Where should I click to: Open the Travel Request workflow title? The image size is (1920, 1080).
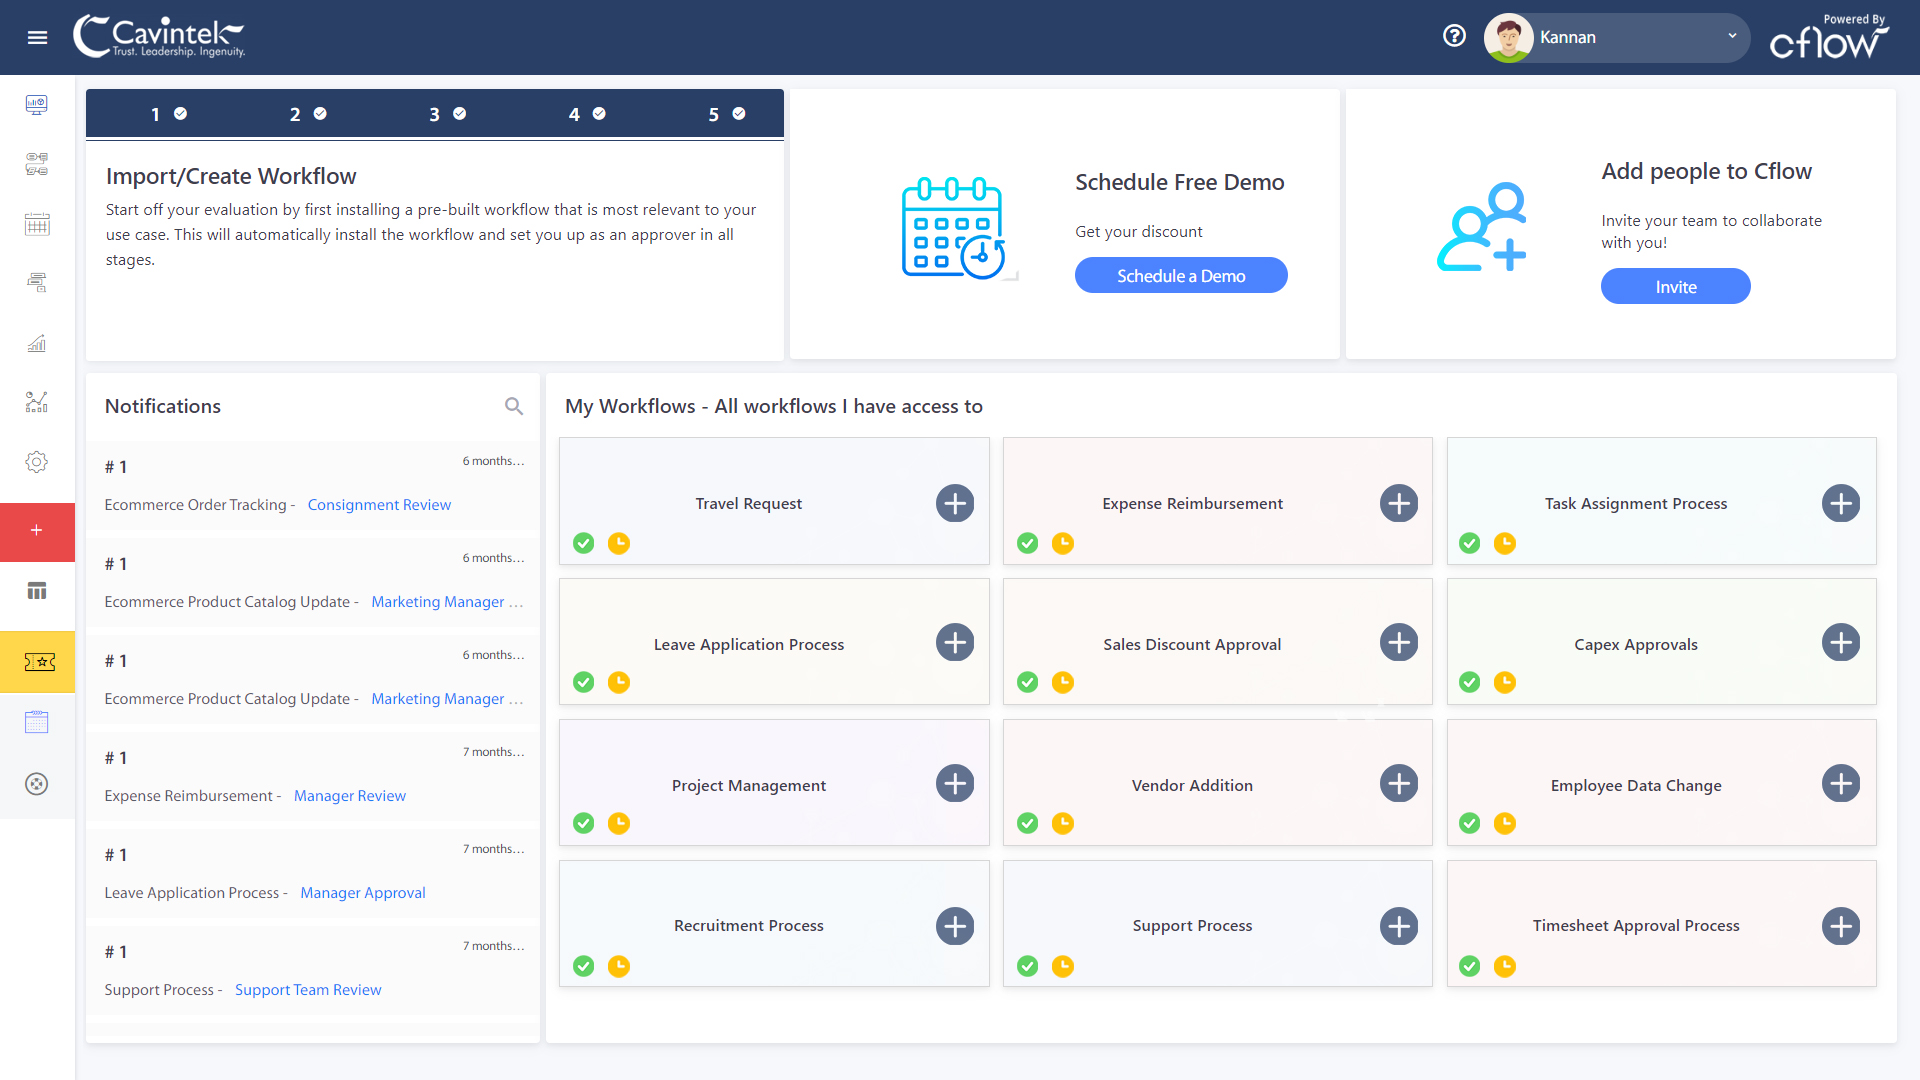pos(749,504)
